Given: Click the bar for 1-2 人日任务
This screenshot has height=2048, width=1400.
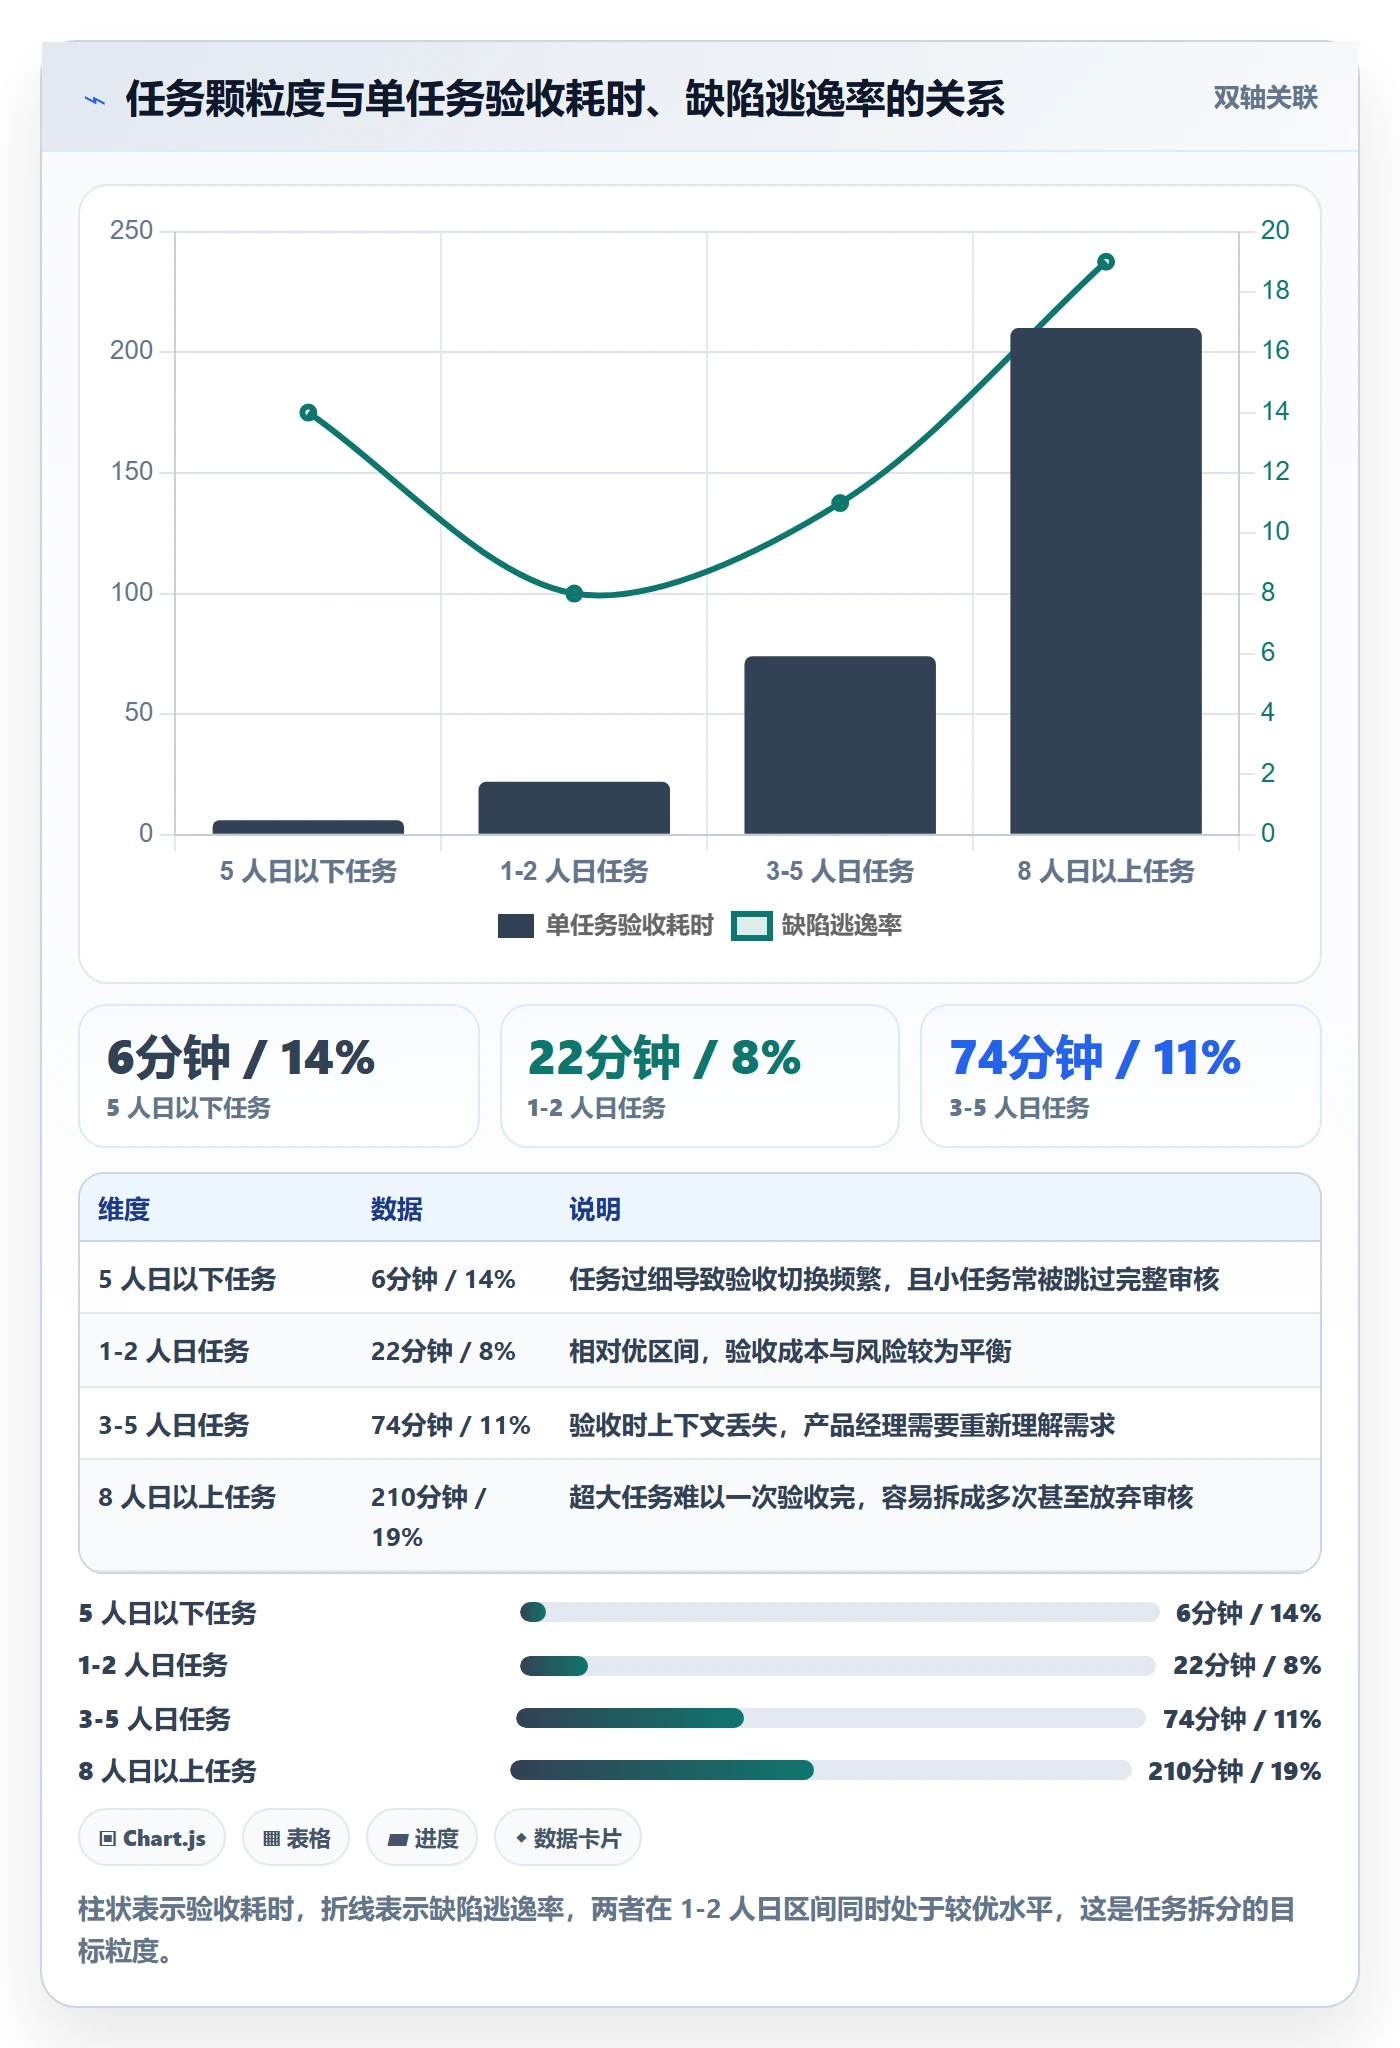Looking at the screenshot, I should click(x=574, y=808).
